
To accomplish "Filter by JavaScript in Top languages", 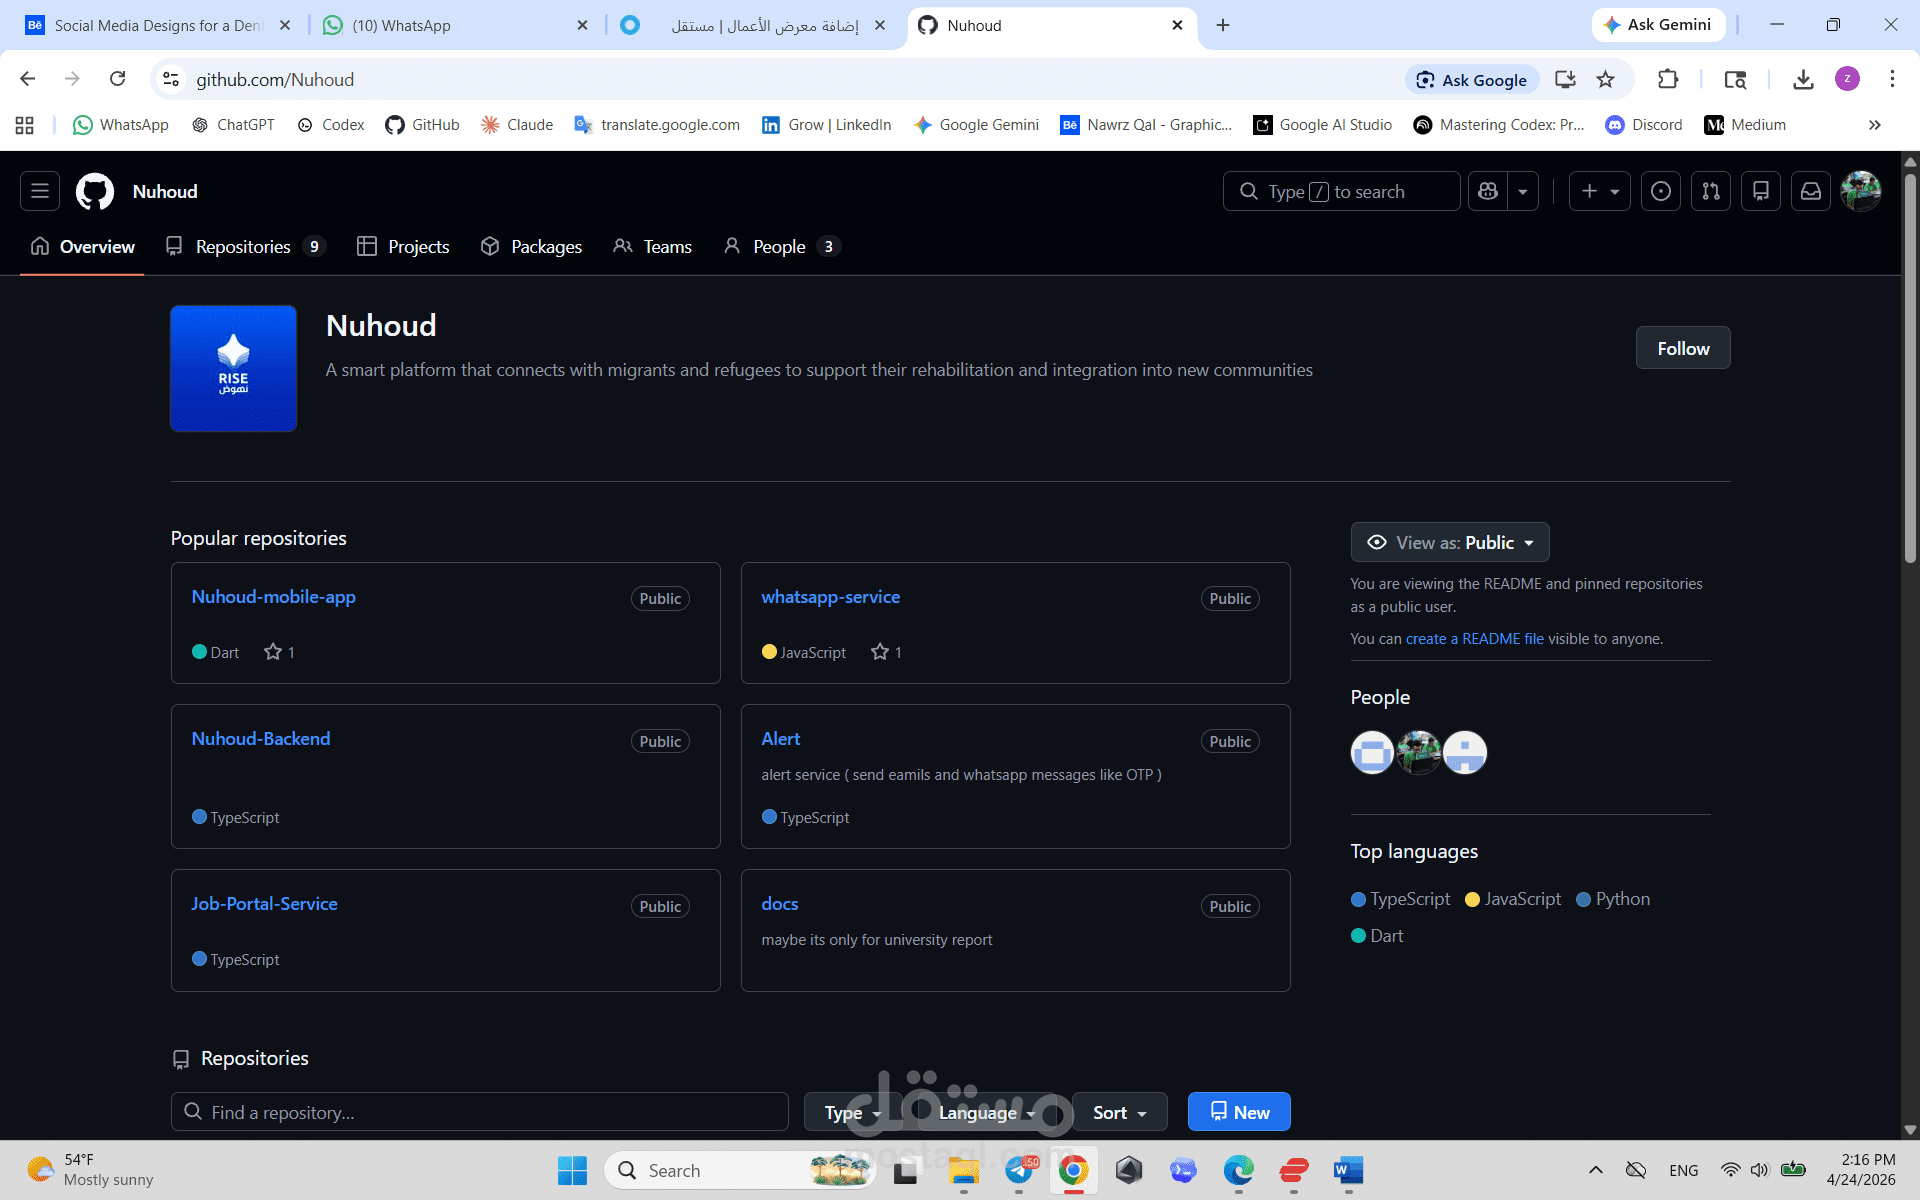I will pyautogui.click(x=1513, y=899).
